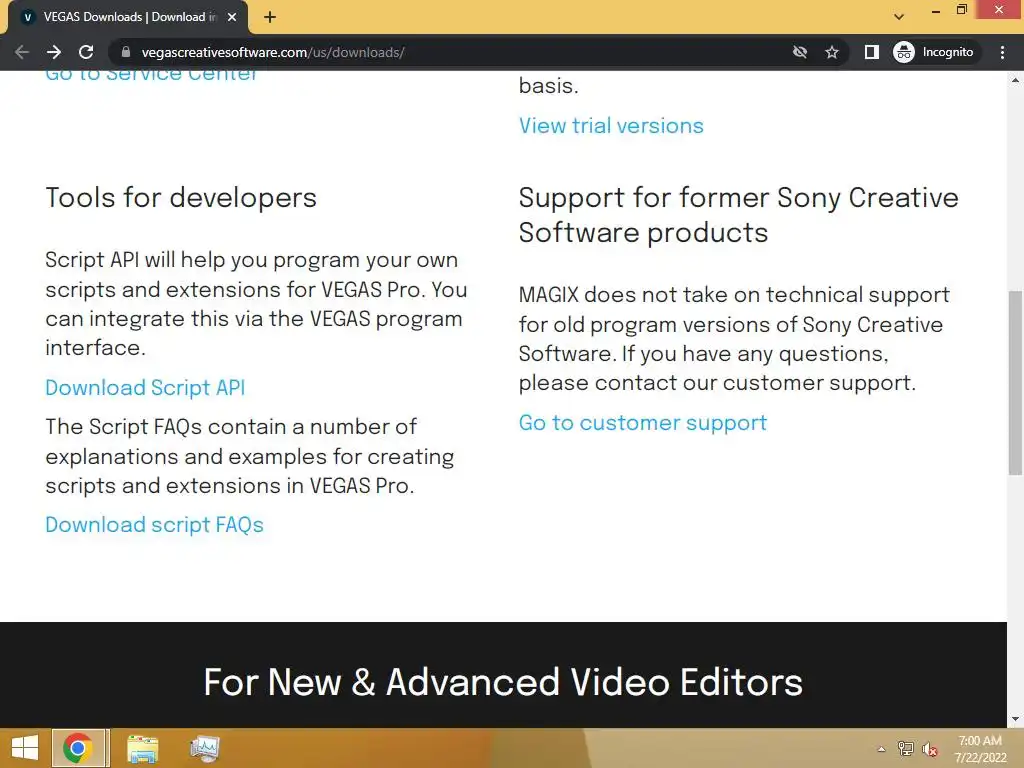Open the Download script FAQs link
The width and height of the screenshot is (1024, 768).
click(x=154, y=524)
